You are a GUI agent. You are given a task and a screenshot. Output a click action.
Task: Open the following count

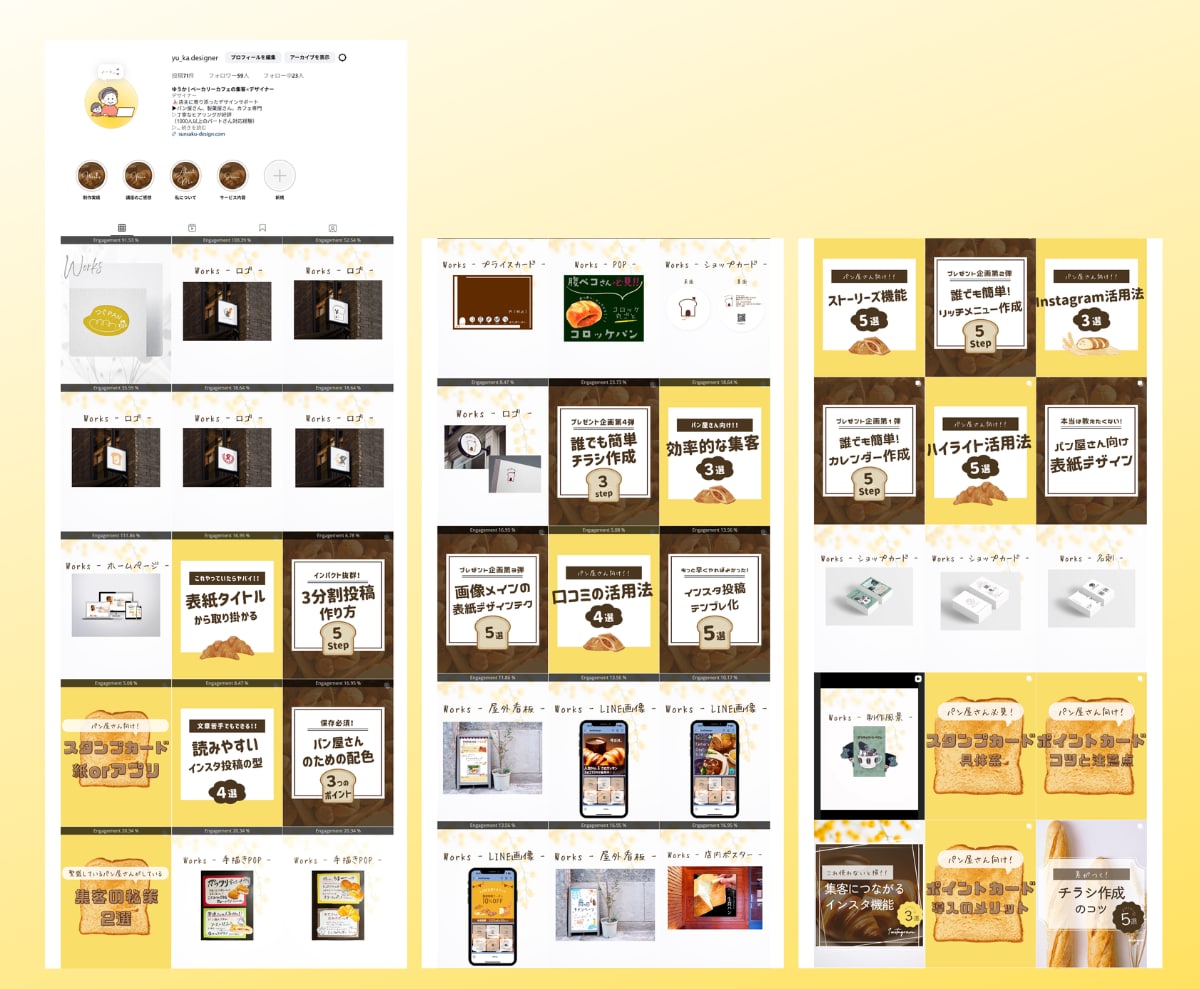coord(283,75)
